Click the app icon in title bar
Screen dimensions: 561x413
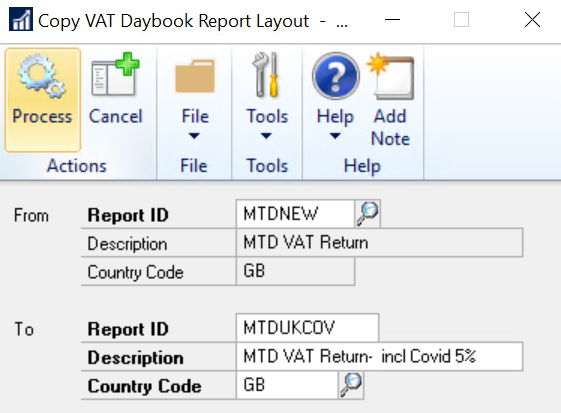tap(20, 19)
